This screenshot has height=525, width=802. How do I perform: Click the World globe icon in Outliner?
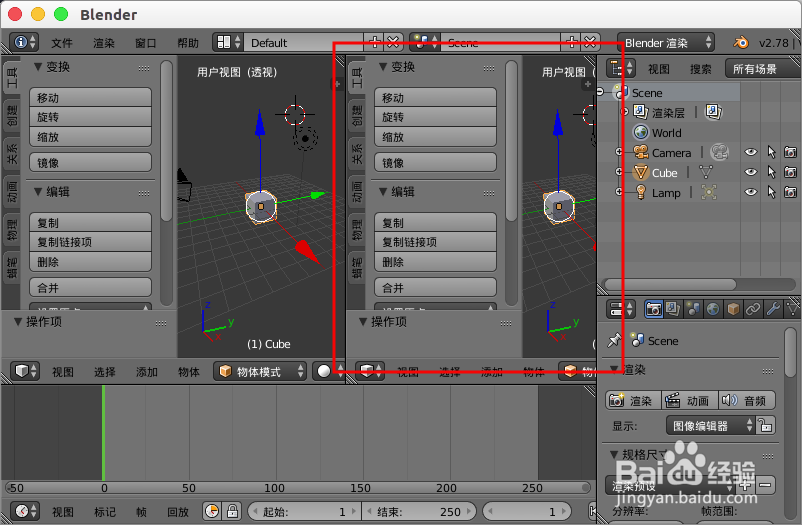coord(640,132)
